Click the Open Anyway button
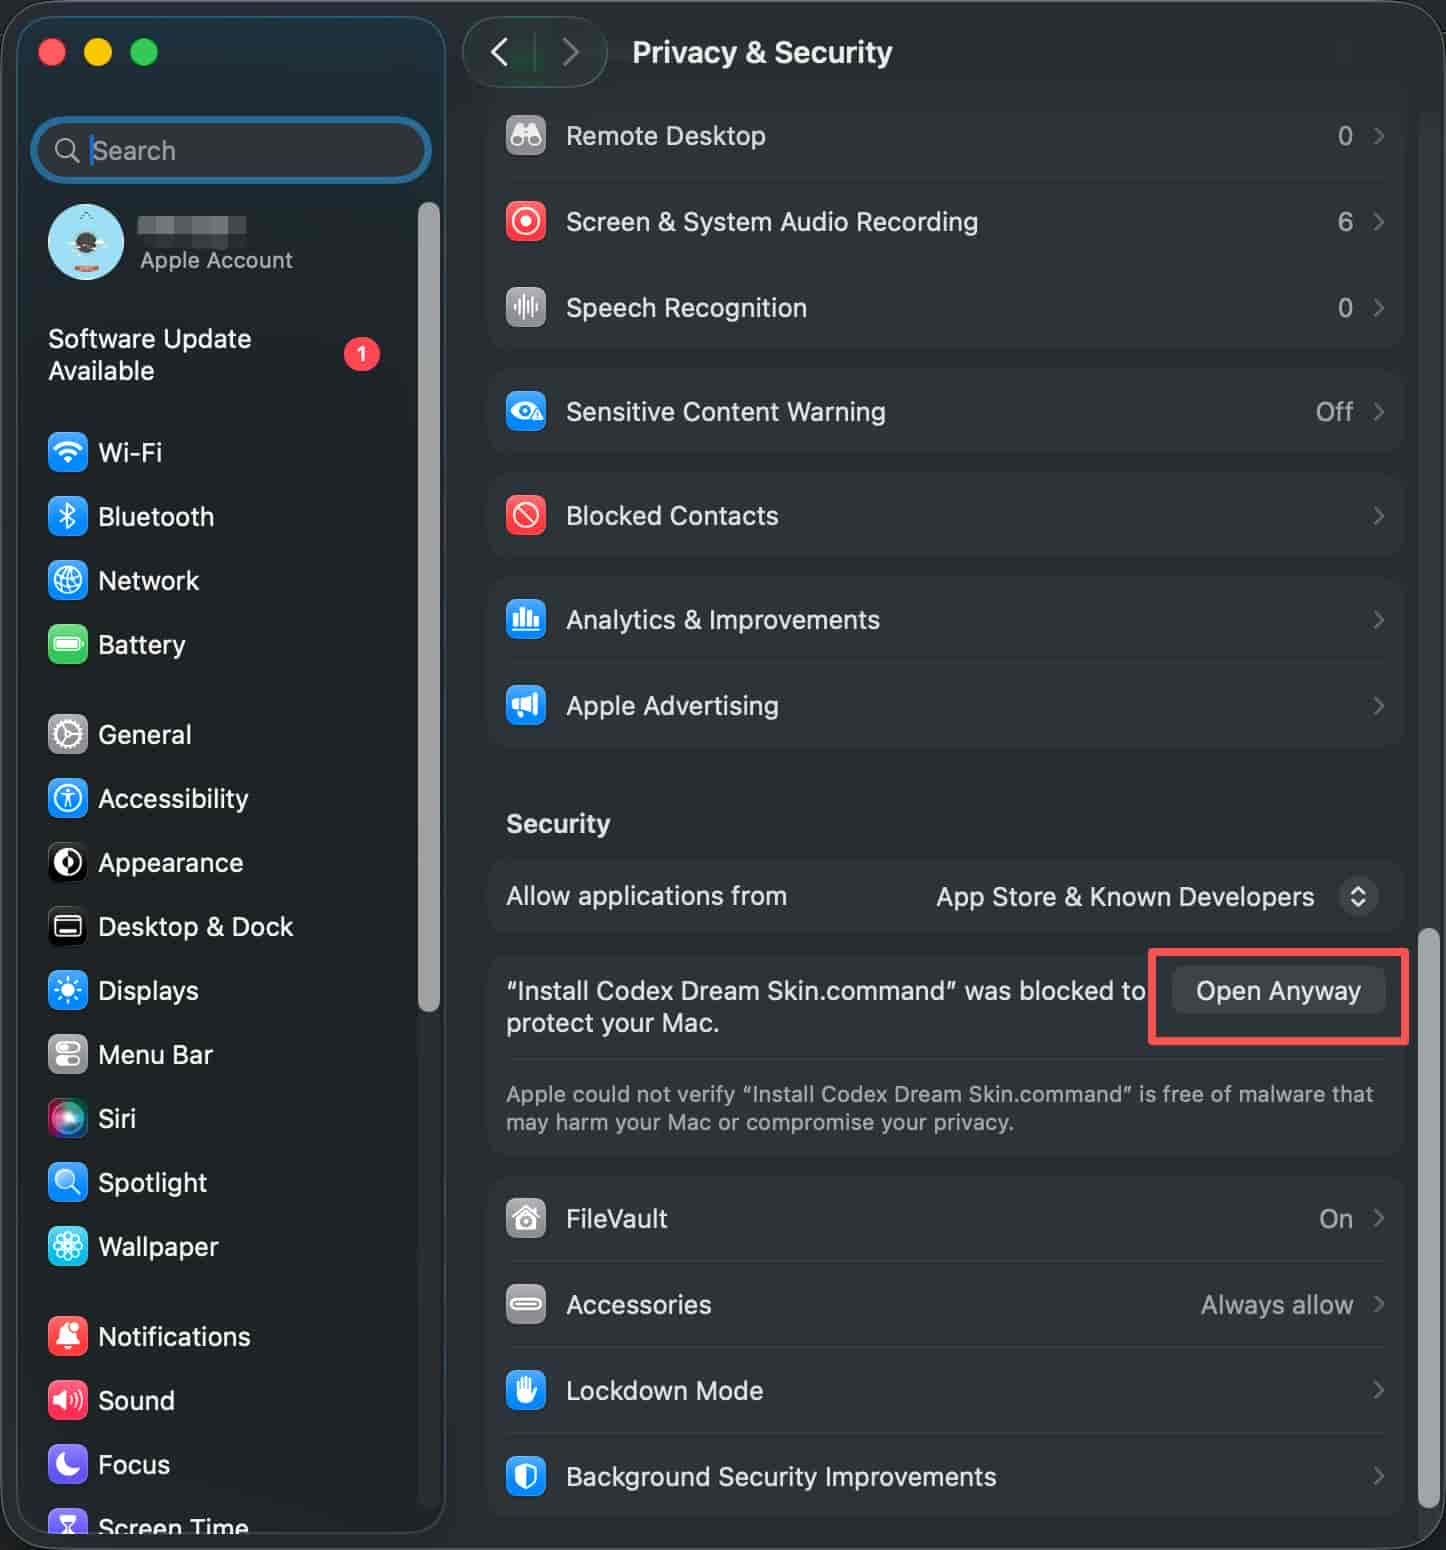Screen dimensions: 1446x1550 (1278, 990)
